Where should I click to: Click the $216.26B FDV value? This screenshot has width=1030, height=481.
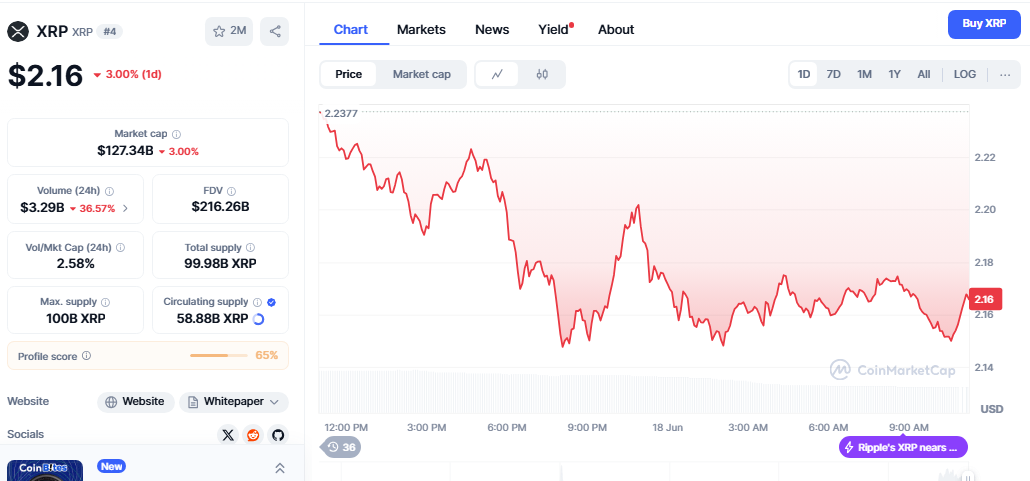(220, 207)
